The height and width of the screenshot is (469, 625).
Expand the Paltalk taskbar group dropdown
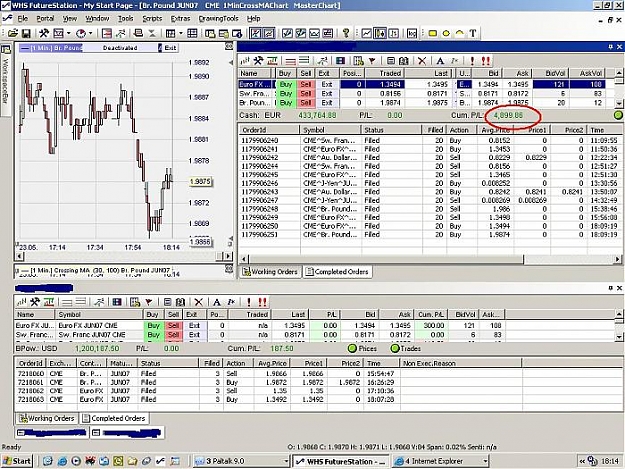[286, 461]
